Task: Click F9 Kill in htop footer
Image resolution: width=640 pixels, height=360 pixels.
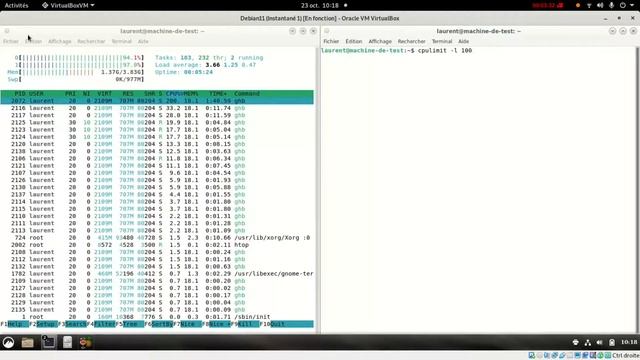Action: click(245, 324)
